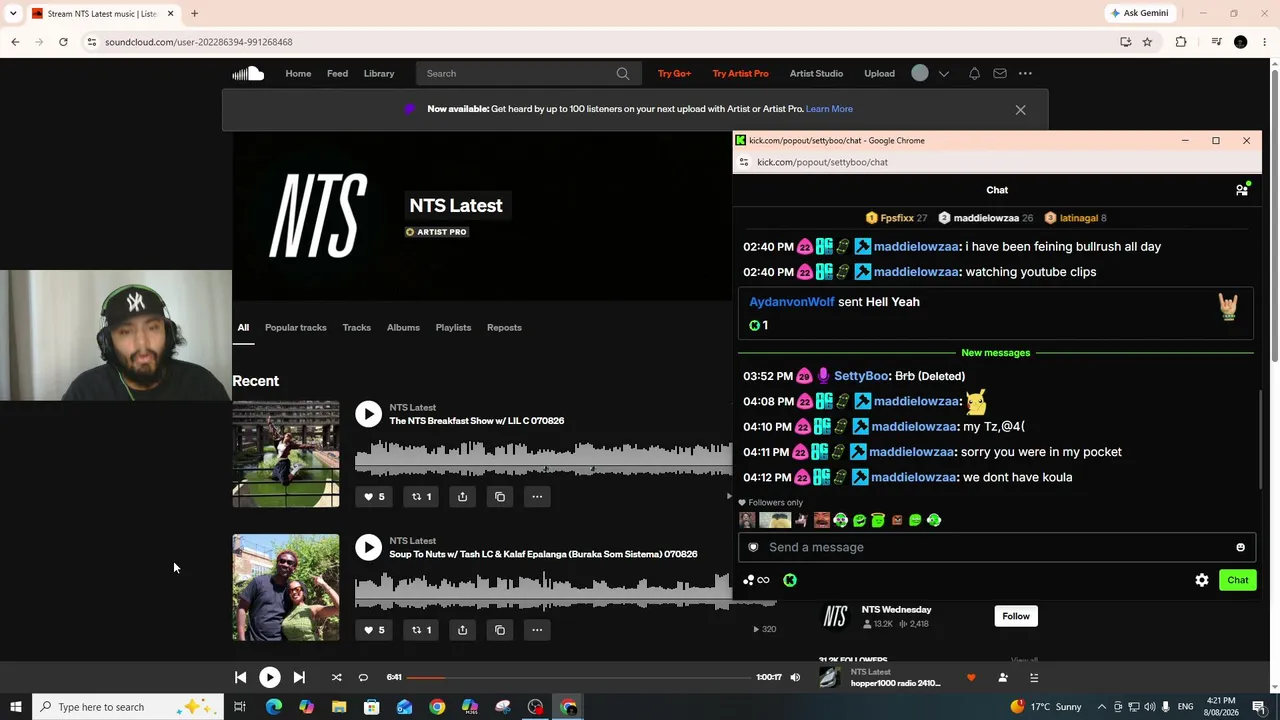1280x720 pixels.
Task: Skip to previous track in player
Action: [241, 677]
